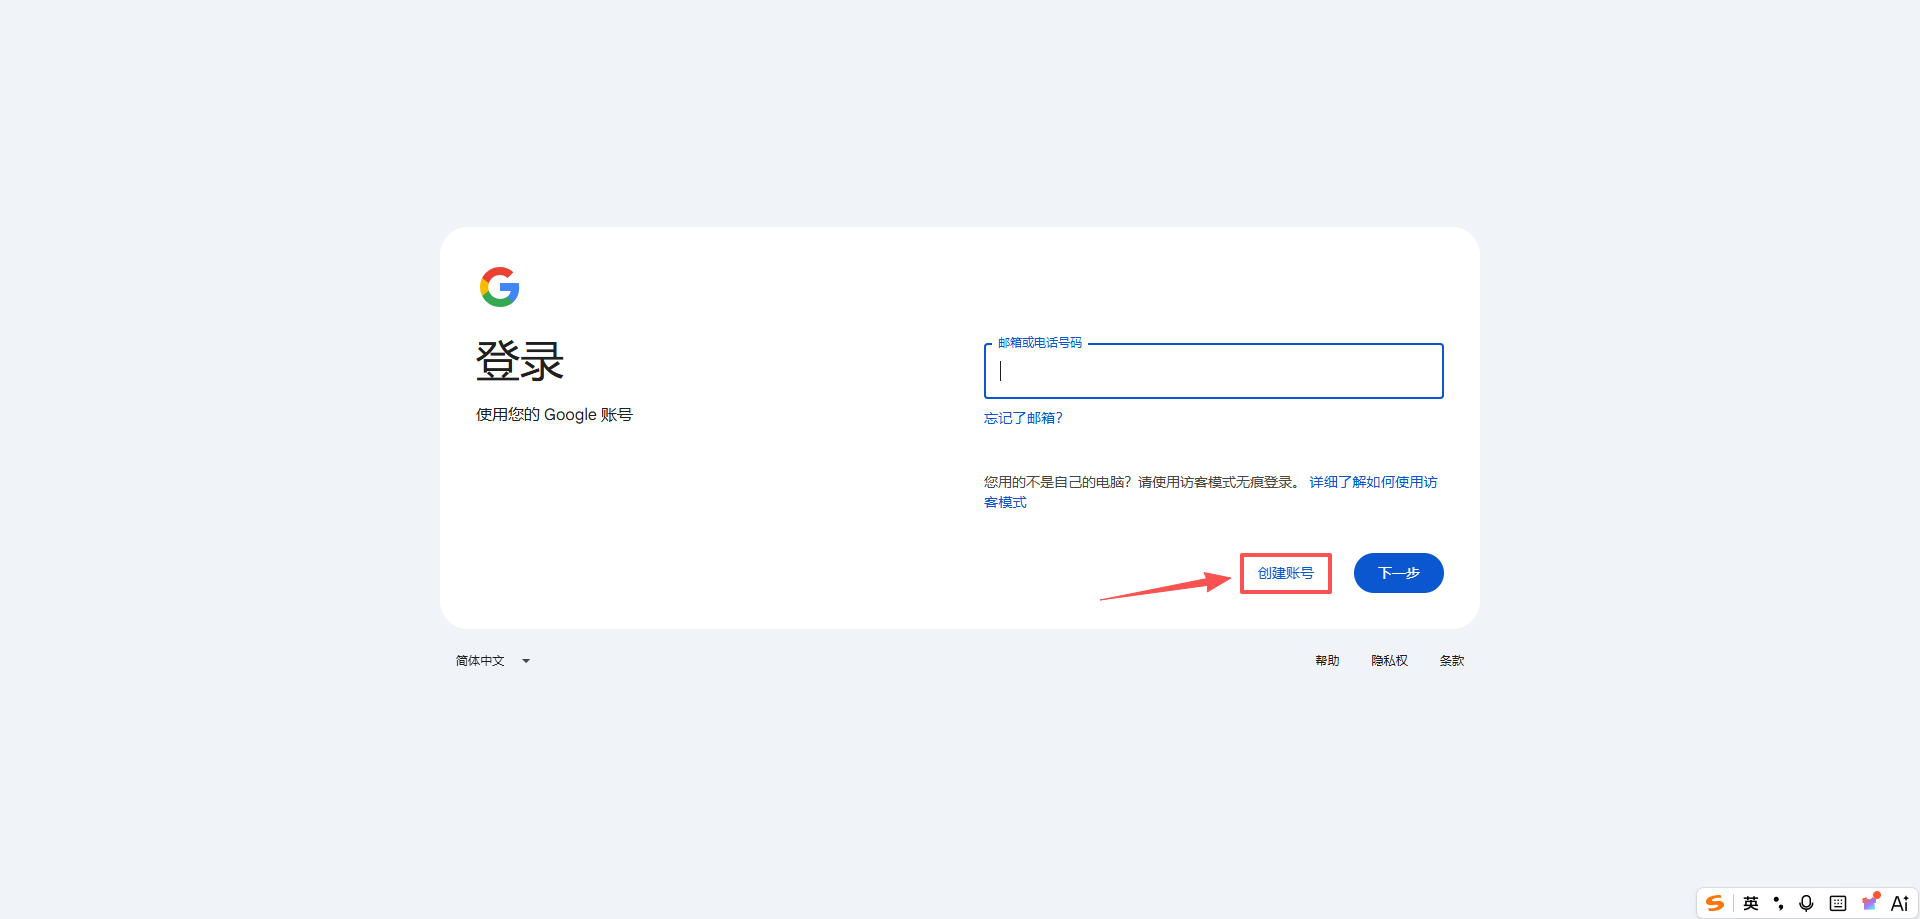Open the soft keyboard icon in IME bar
This screenshot has width=1920, height=919.
pos(1838,903)
